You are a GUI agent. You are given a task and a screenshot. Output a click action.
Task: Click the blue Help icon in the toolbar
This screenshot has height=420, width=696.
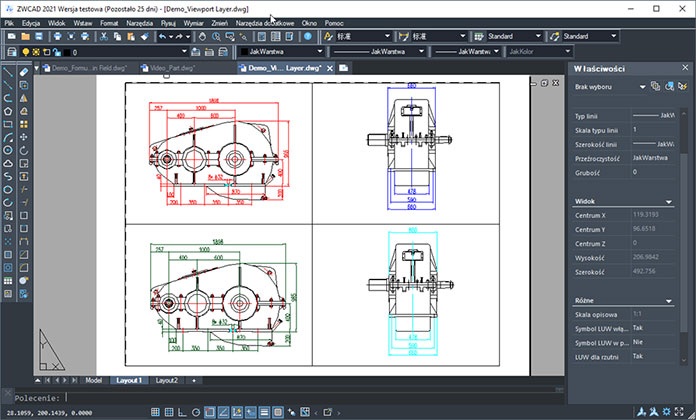click(x=308, y=36)
